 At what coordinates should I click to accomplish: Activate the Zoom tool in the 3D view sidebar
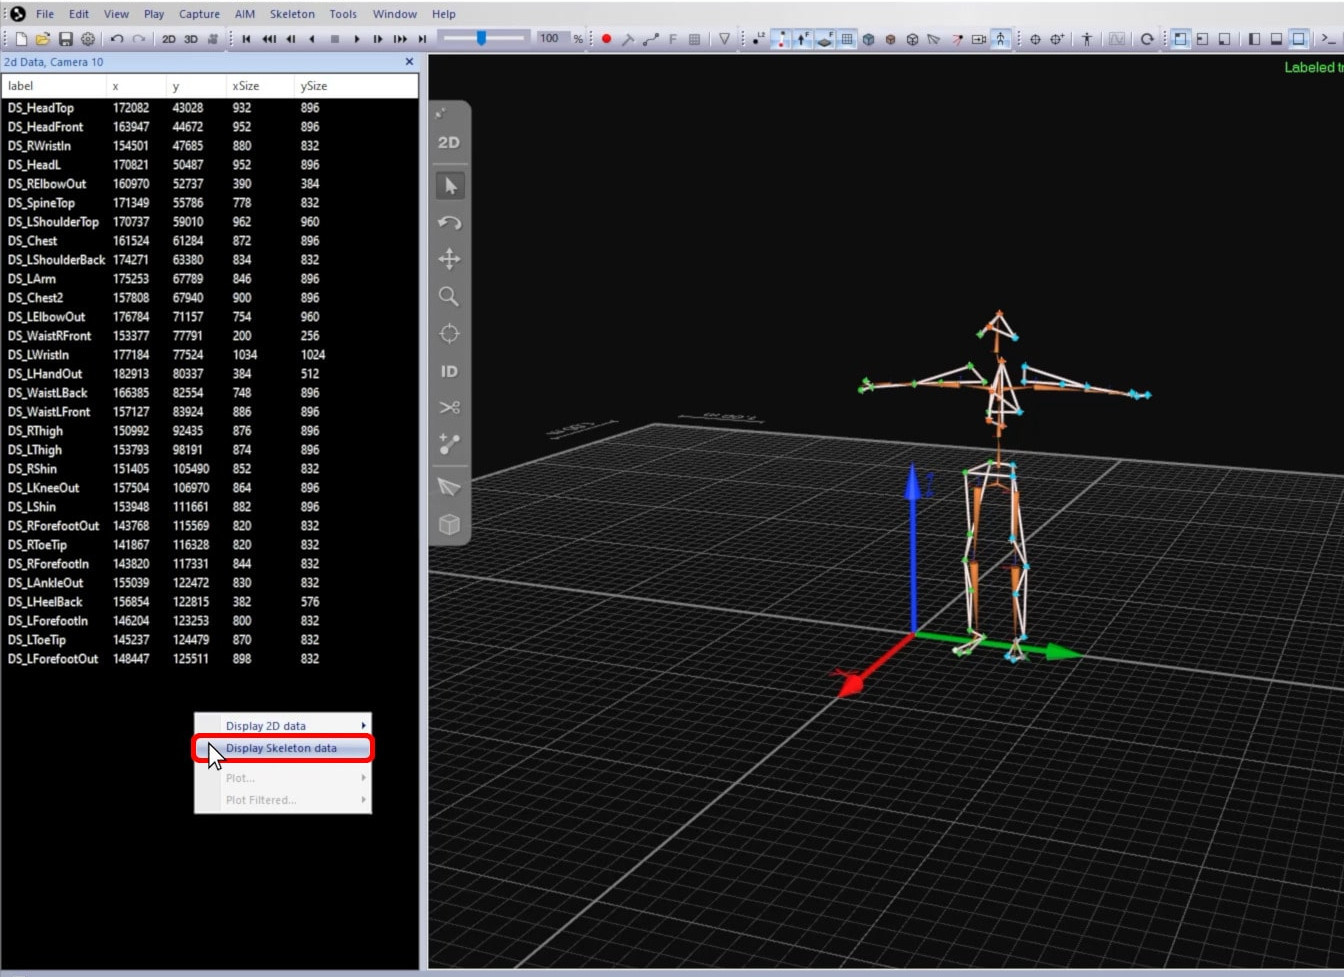pyautogui.click(x=448, y=296)
